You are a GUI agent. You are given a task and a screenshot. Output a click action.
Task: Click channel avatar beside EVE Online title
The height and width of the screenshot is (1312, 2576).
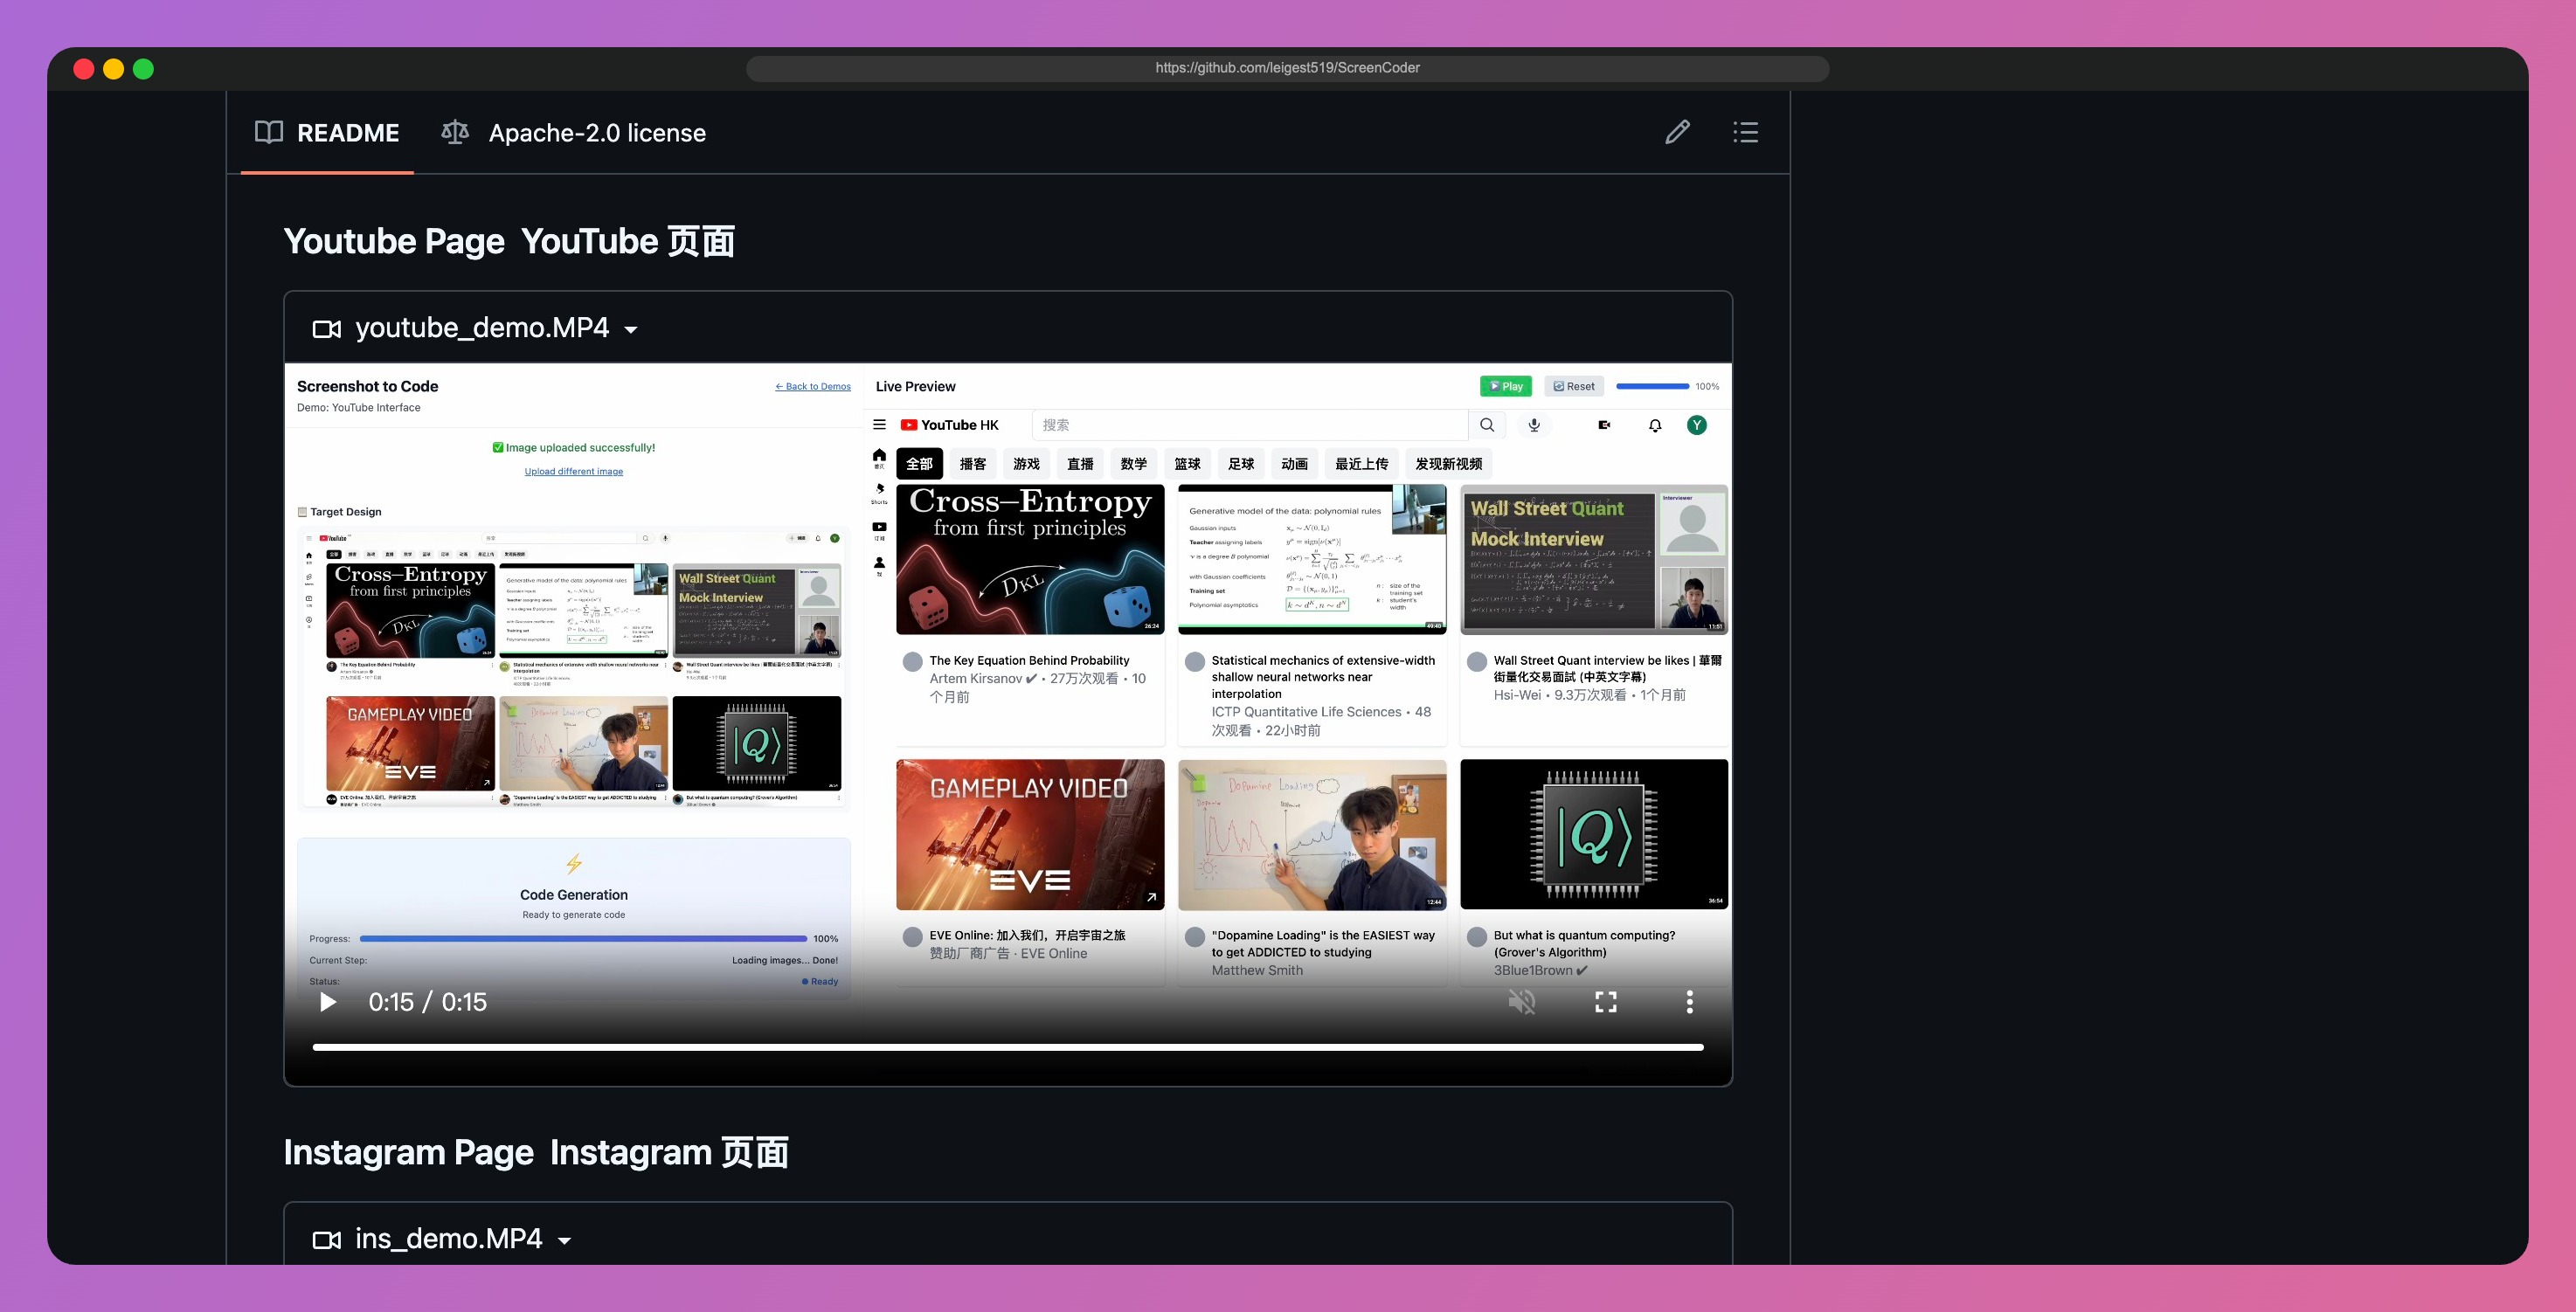(912, 937)
